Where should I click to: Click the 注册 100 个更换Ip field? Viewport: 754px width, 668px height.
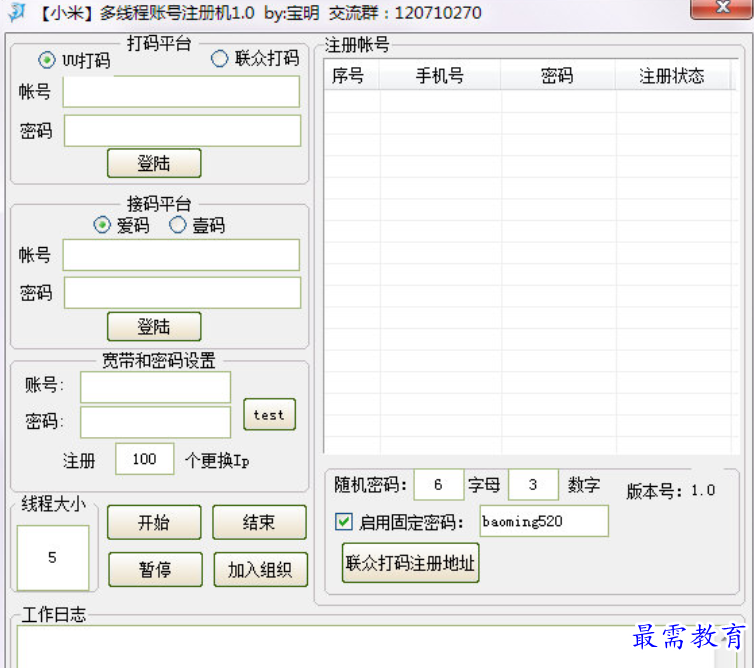click(145, 459)
